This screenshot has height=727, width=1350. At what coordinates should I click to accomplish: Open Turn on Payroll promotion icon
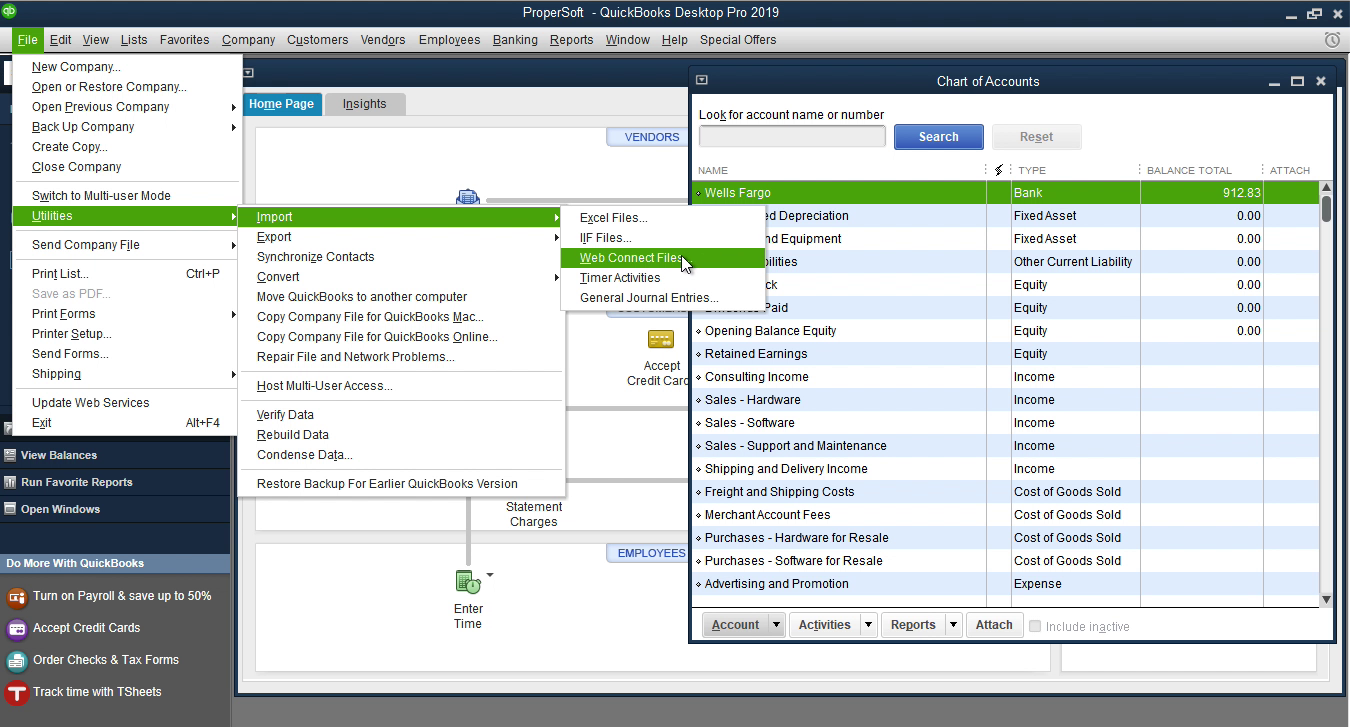coord(16,597)
